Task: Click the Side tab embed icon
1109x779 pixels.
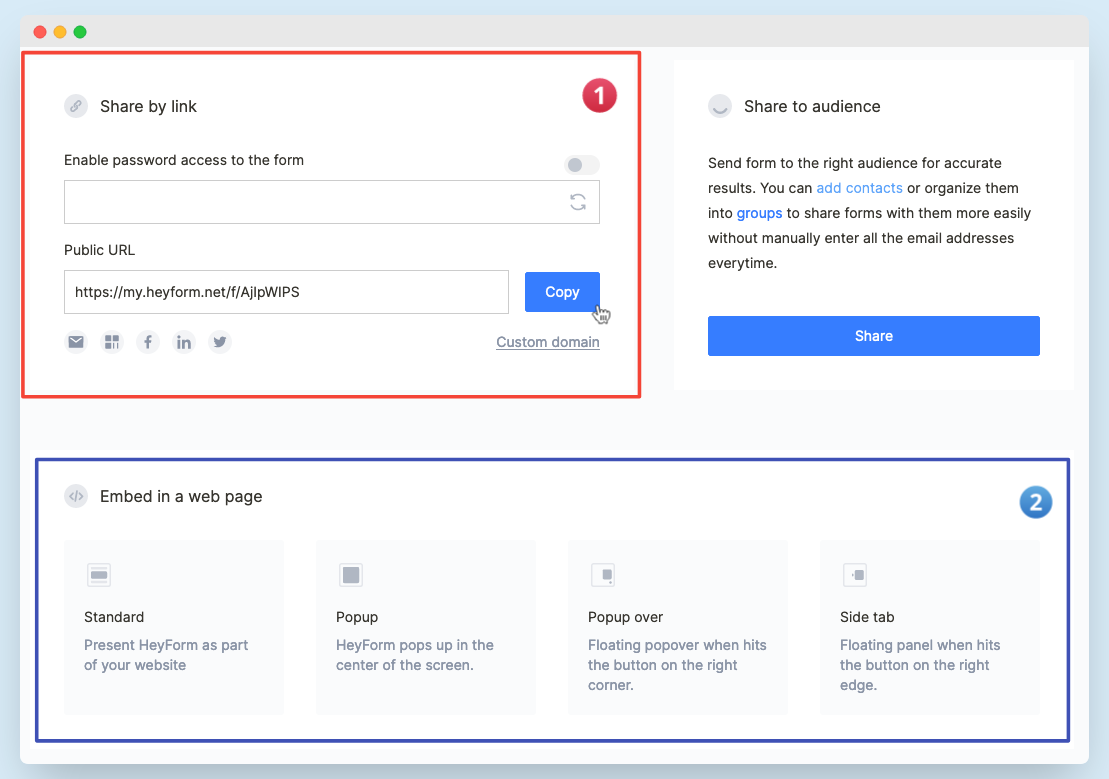Action: (x=855, y=575)
